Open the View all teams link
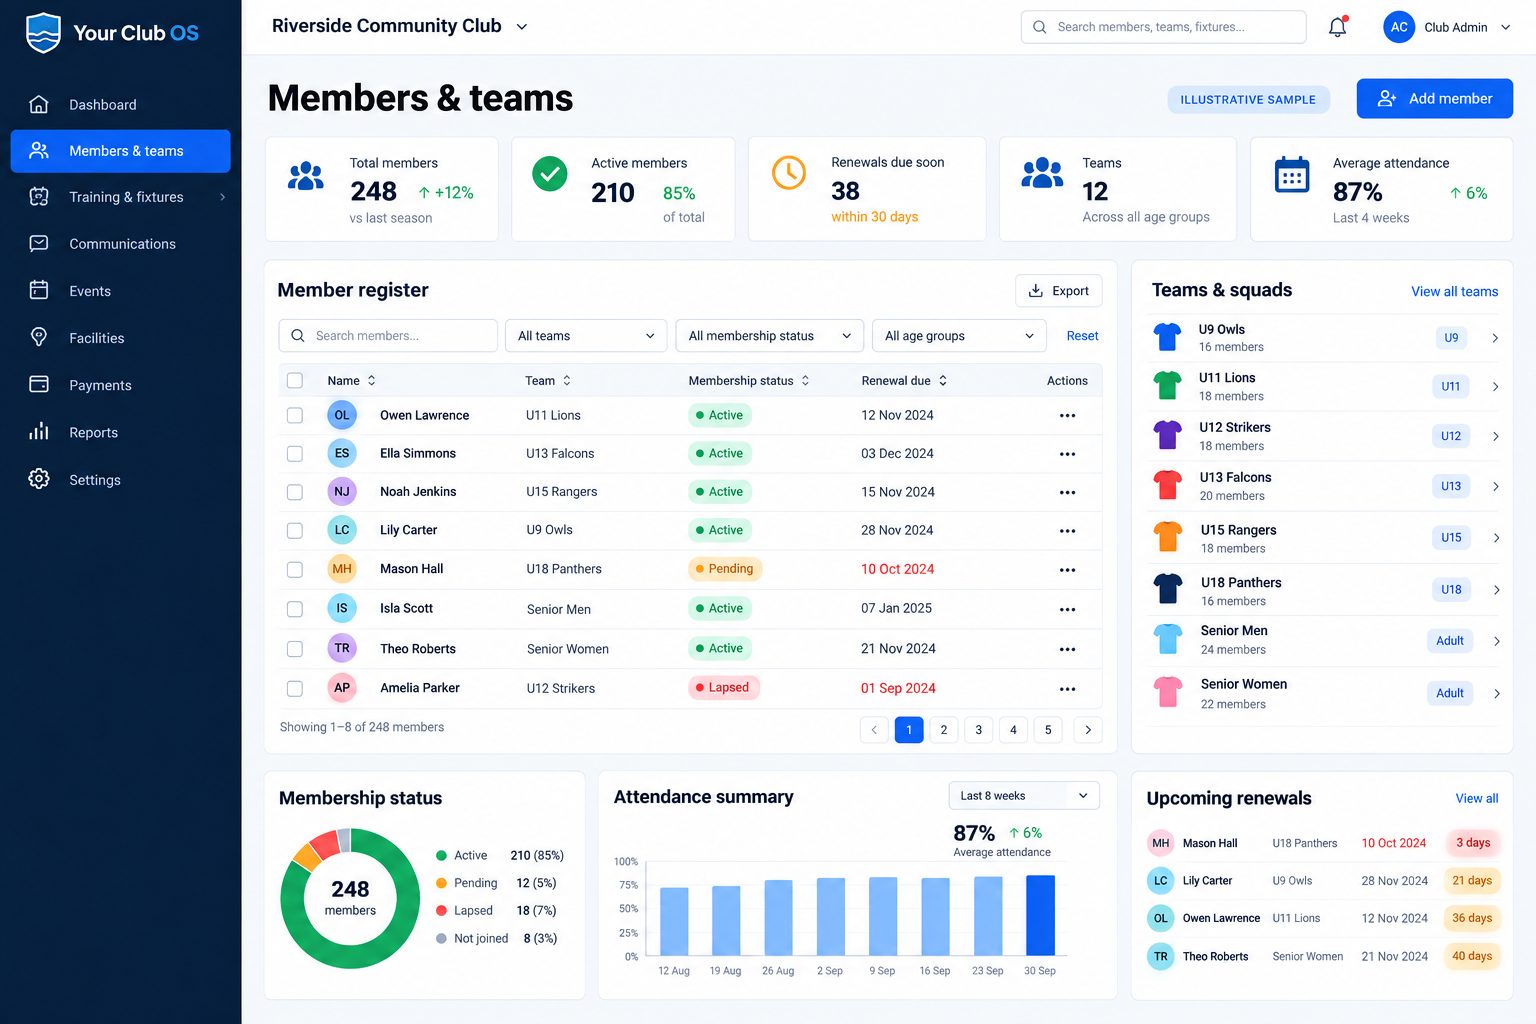The width and height of the screenshot is (1536, 1024). (x=1454, y=292)
